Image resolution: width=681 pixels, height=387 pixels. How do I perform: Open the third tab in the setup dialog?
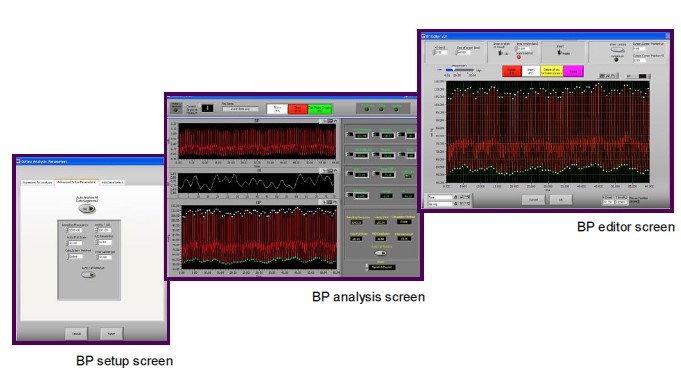[x=112, y=182]
